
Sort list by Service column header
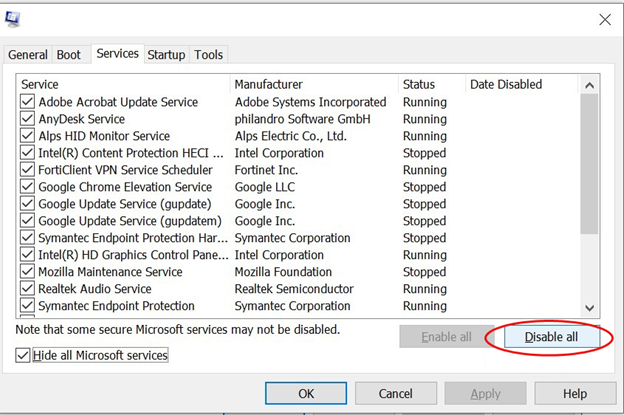[x=124, y=84]
